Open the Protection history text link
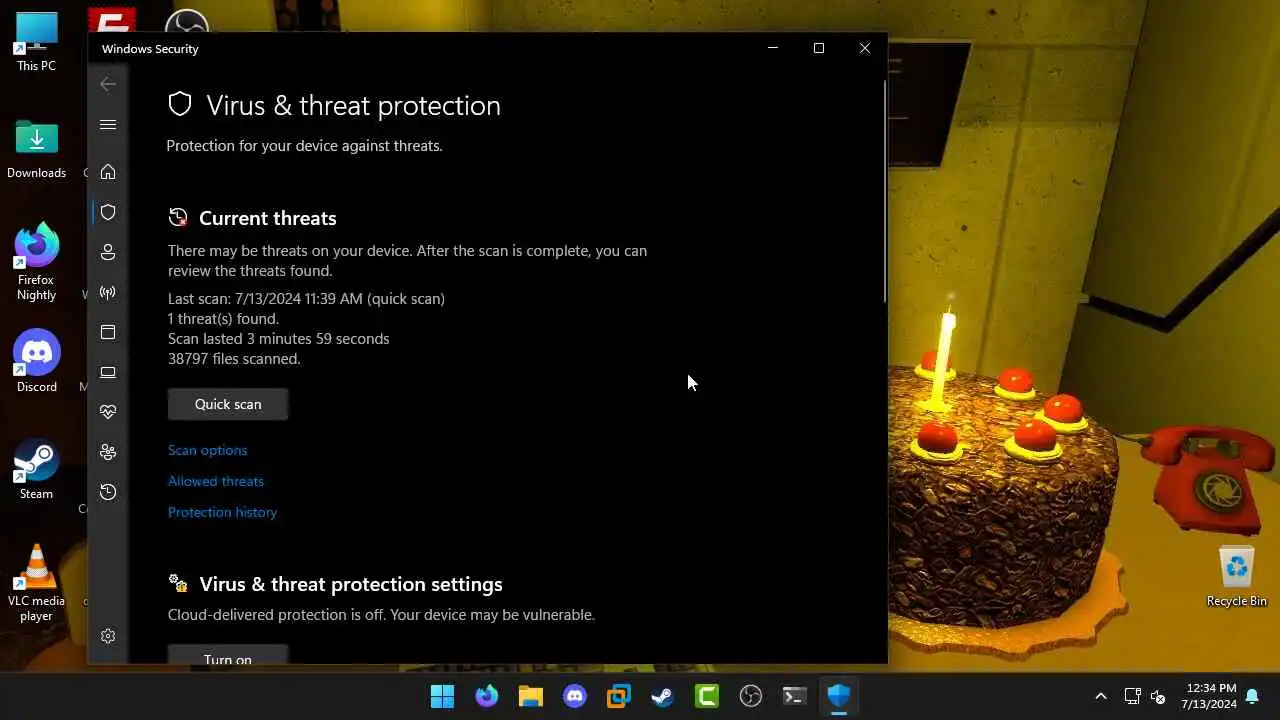The width and height of the screenshot is (1280, 720). point(222,512)
